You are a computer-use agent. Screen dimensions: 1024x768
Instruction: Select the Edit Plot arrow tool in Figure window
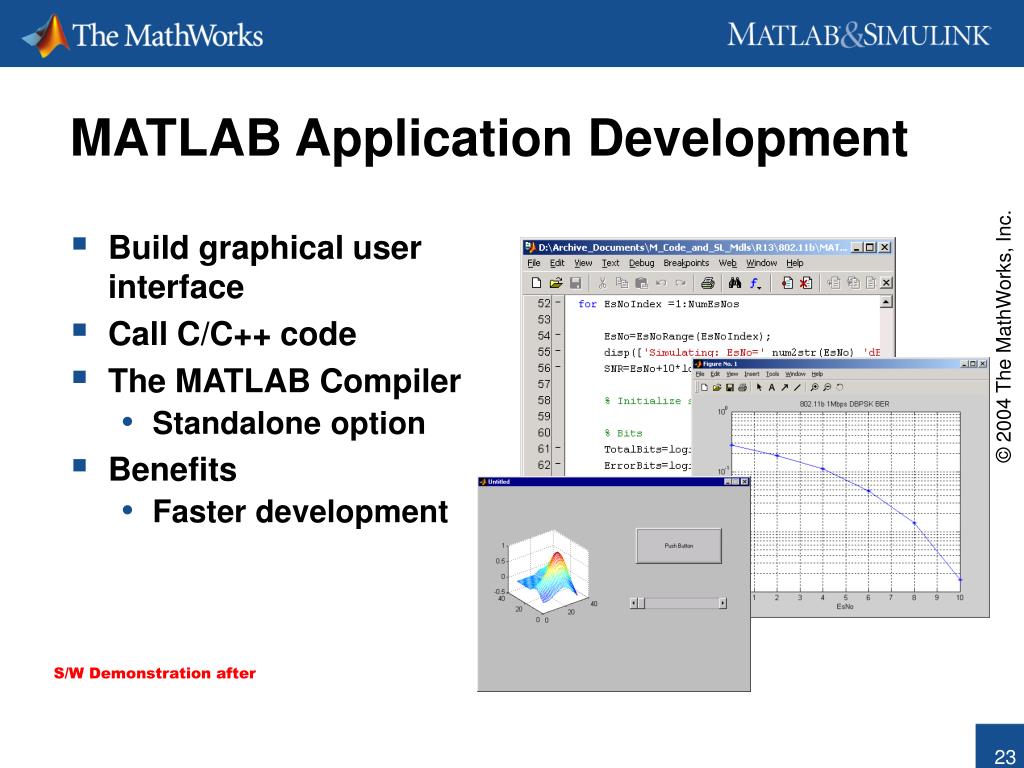(x=759, y=387)
